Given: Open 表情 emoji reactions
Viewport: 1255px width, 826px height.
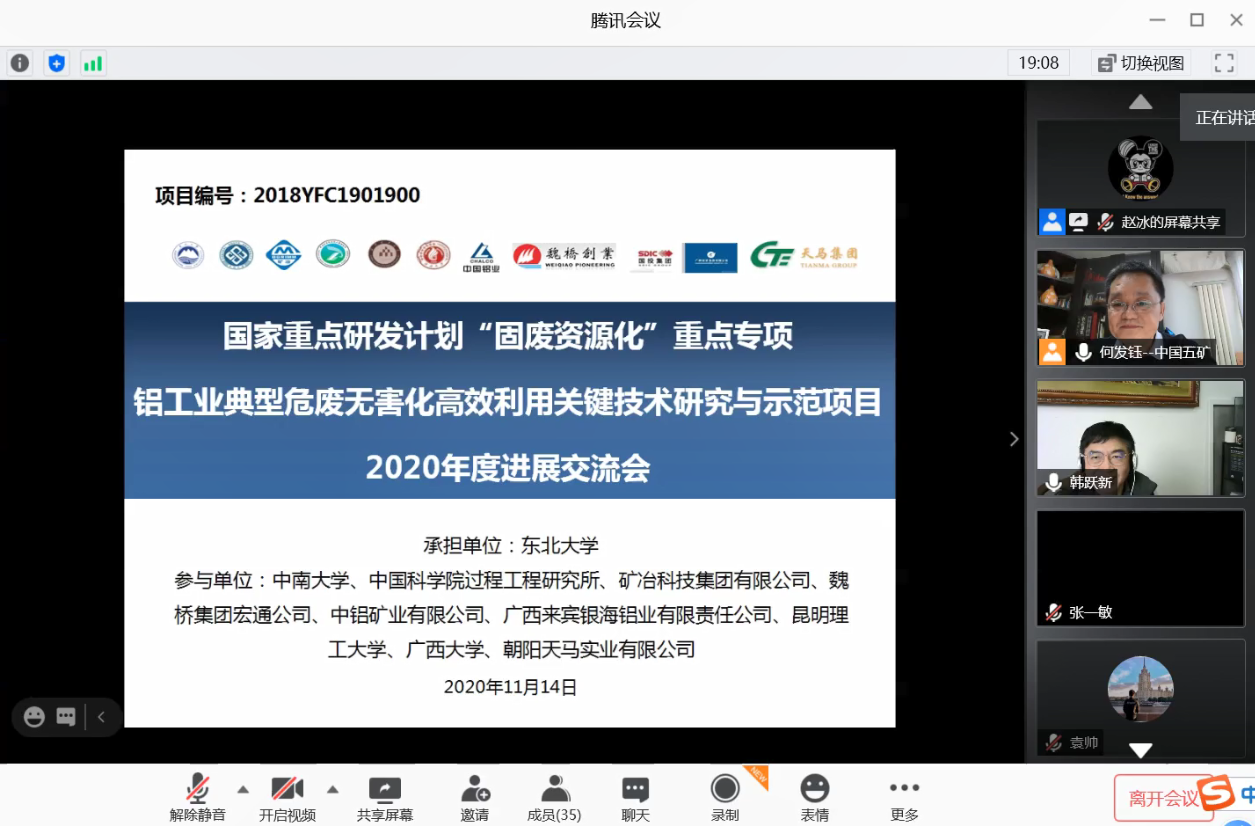Looking at the screenshot, I should point(815,798).
